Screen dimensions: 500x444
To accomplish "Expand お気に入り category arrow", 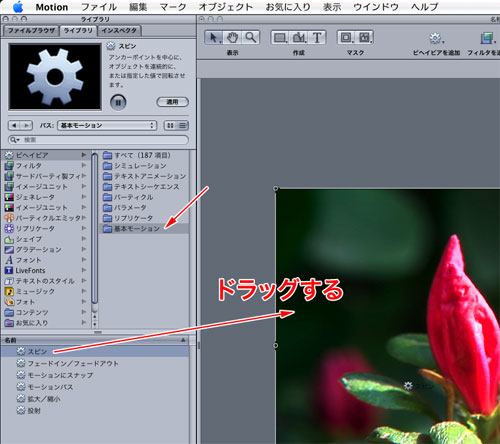I will [84, 323].
